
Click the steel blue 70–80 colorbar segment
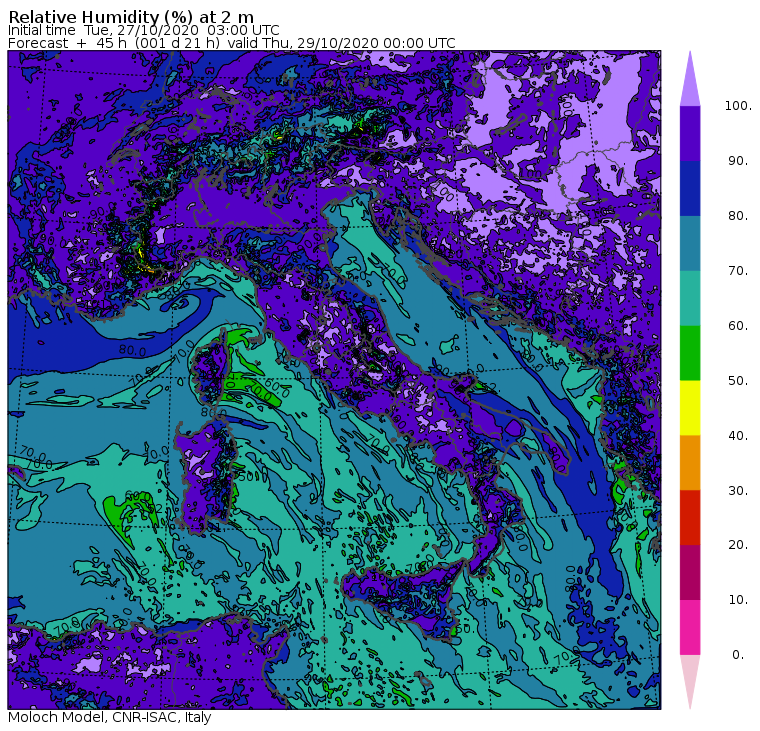tap(690, 243)
